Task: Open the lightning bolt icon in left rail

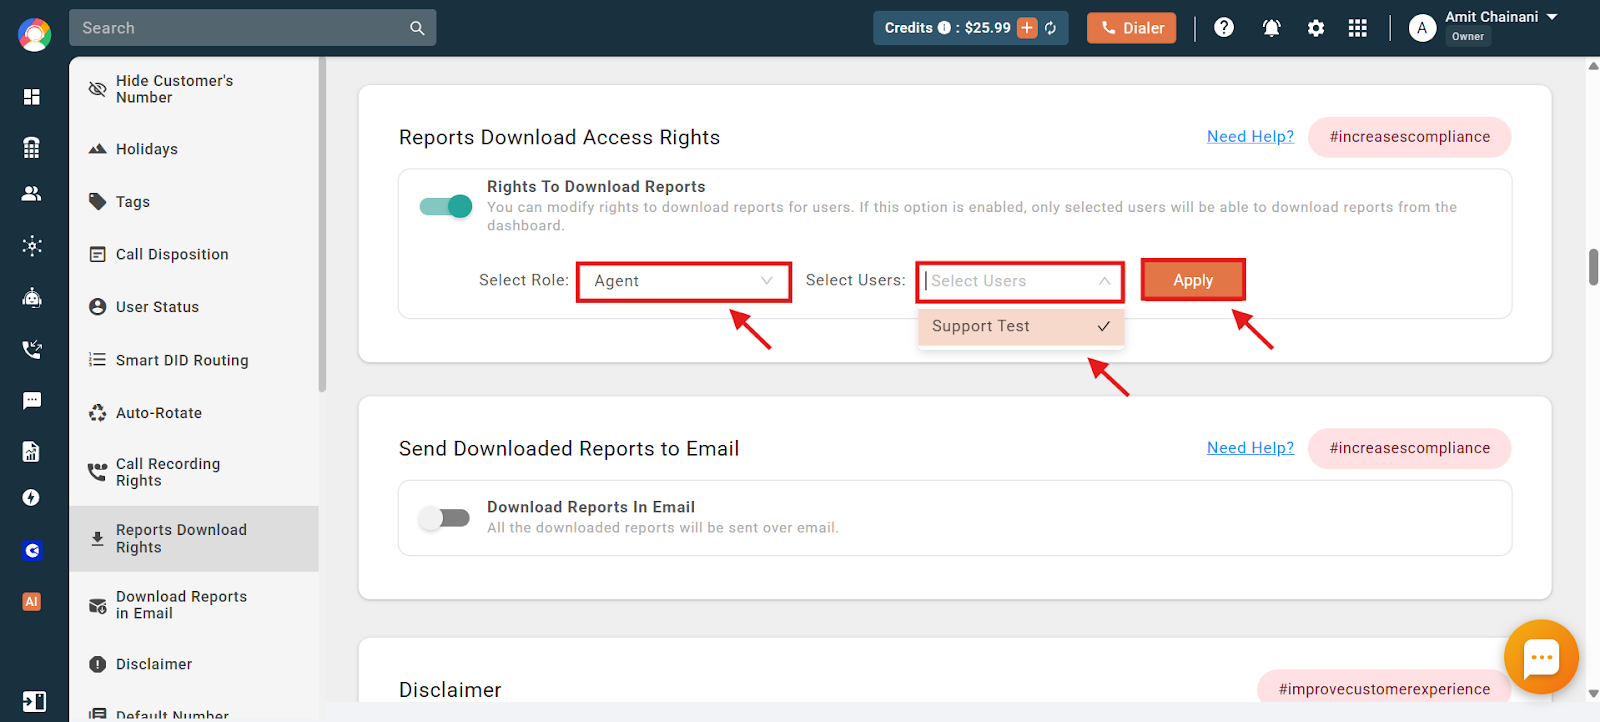Action: pos(32,498)
